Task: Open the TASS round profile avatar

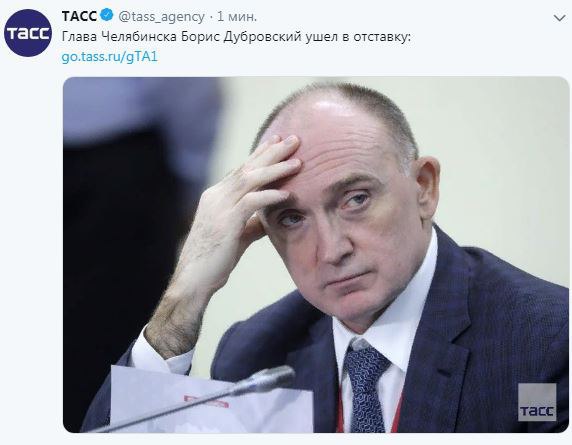Action: point(28,33)
